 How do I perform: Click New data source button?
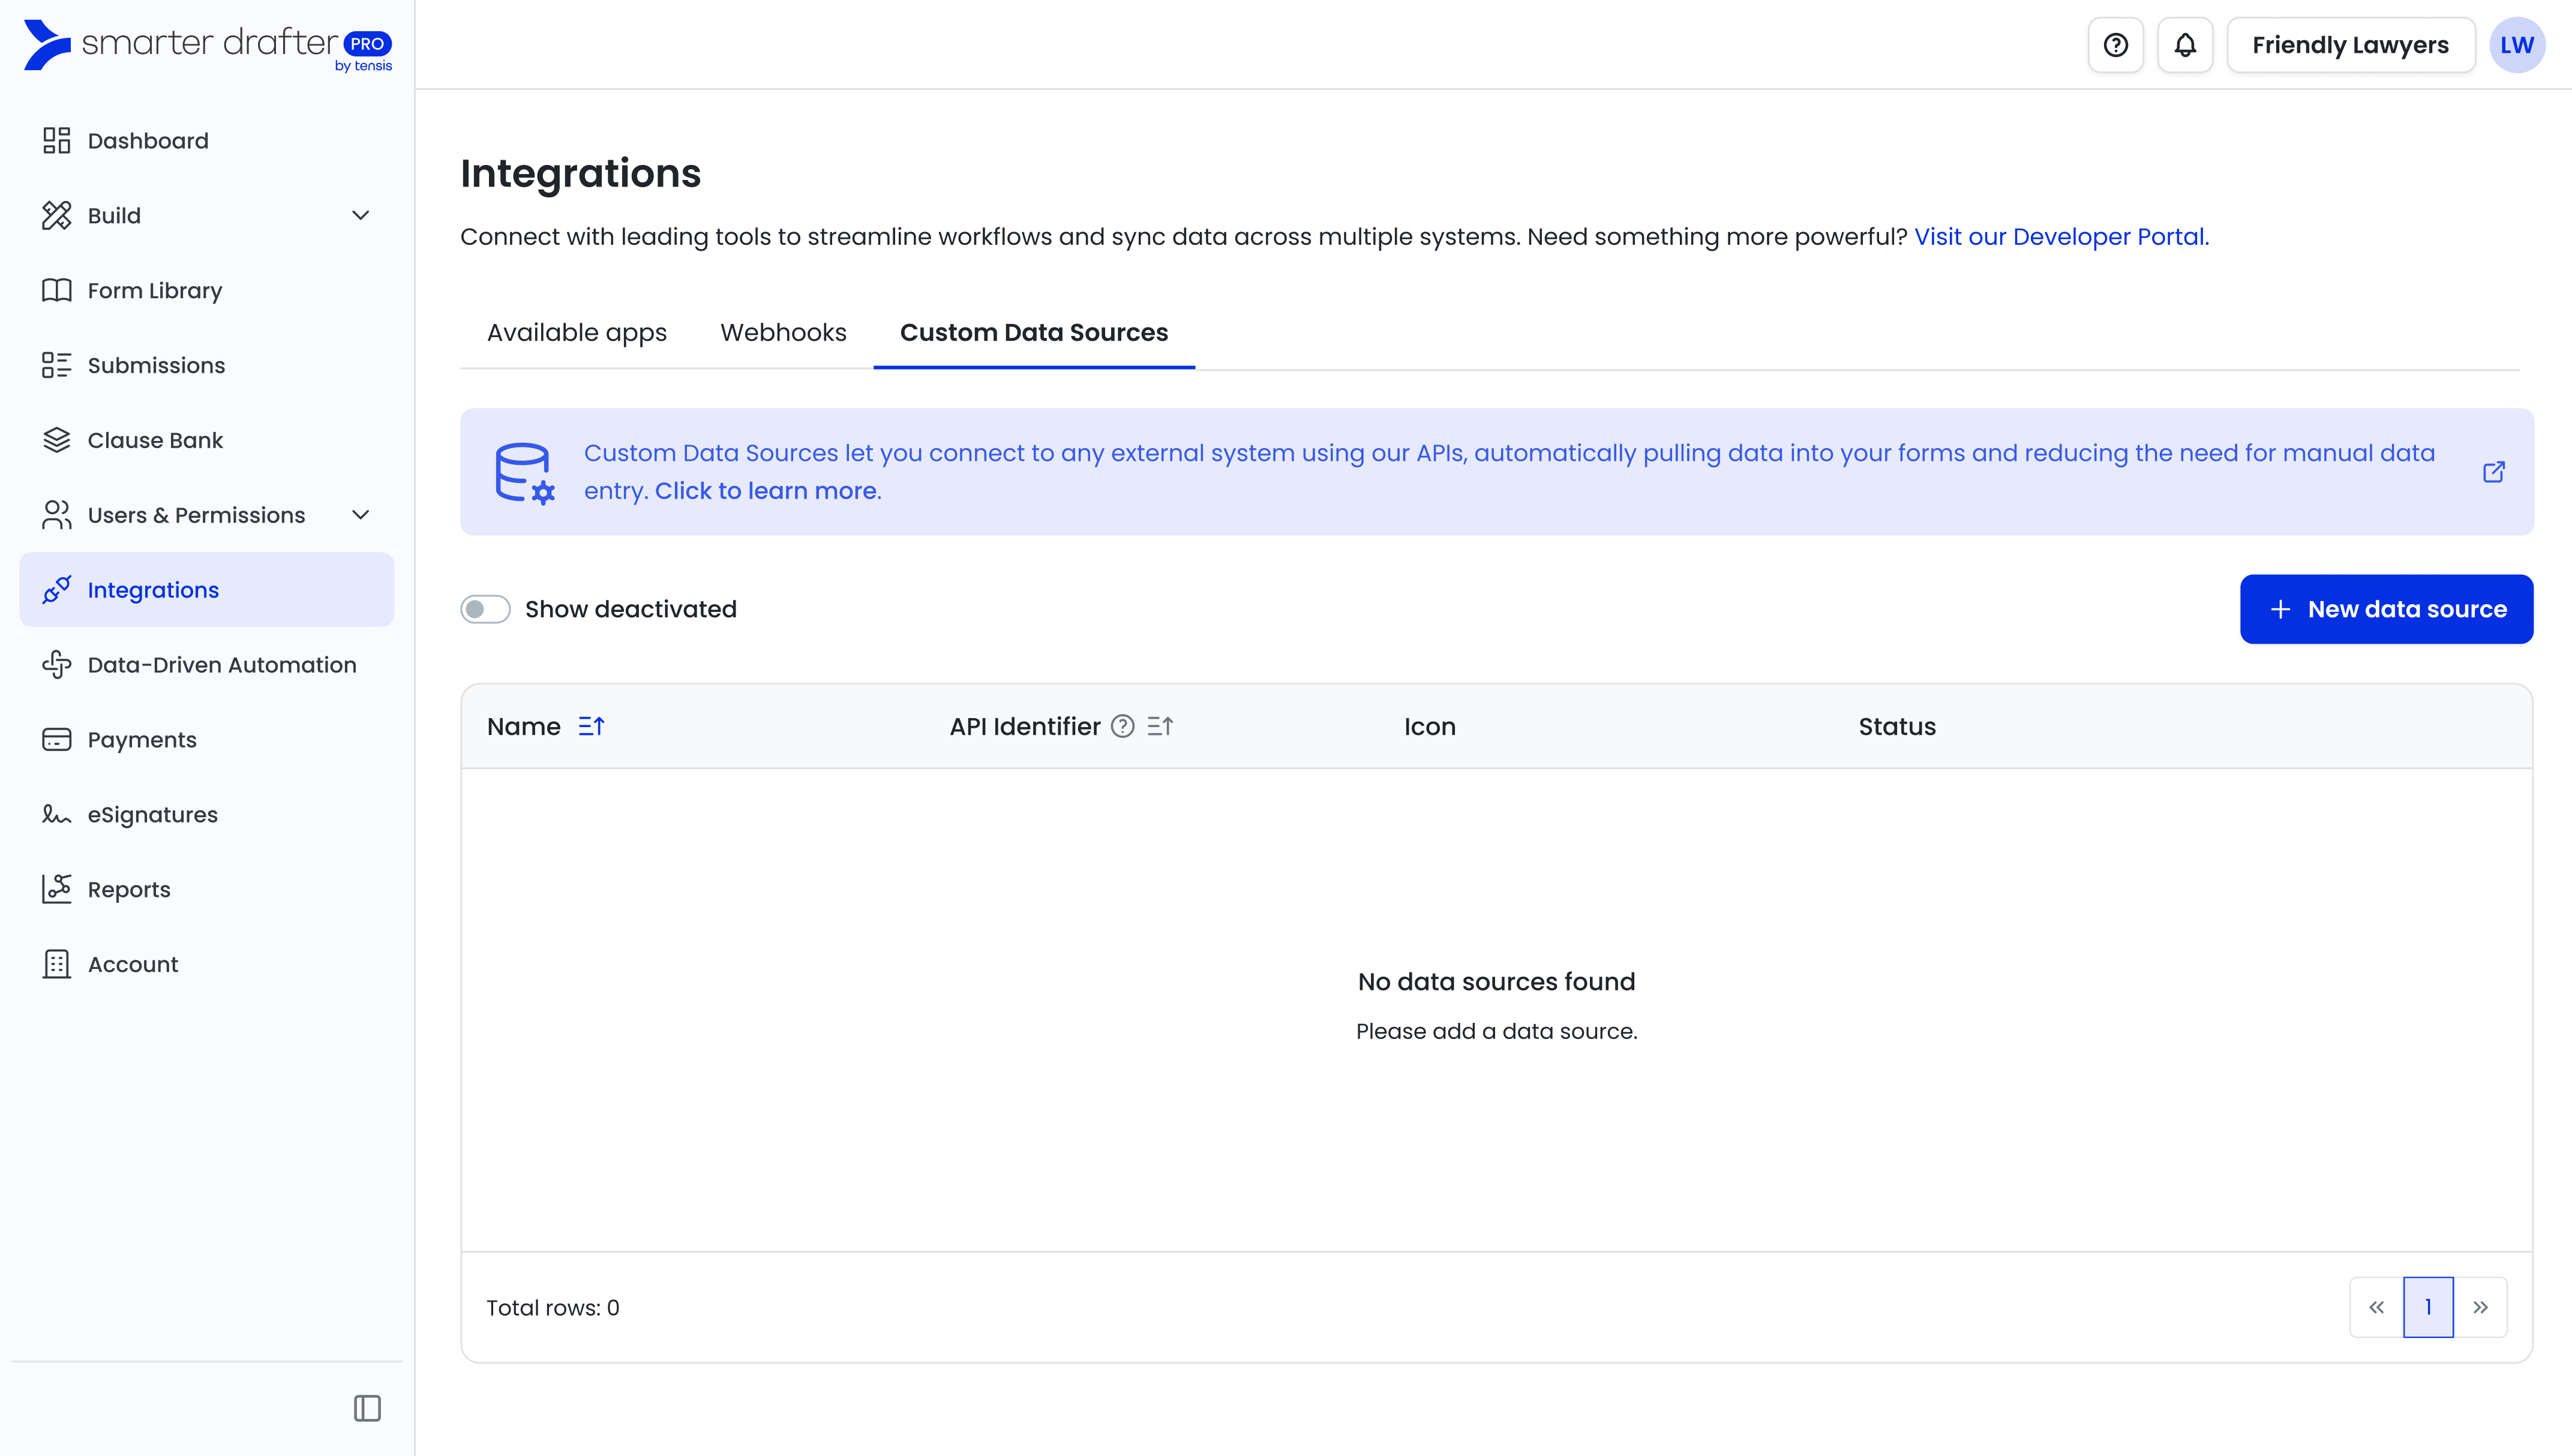click(2386, 609)
